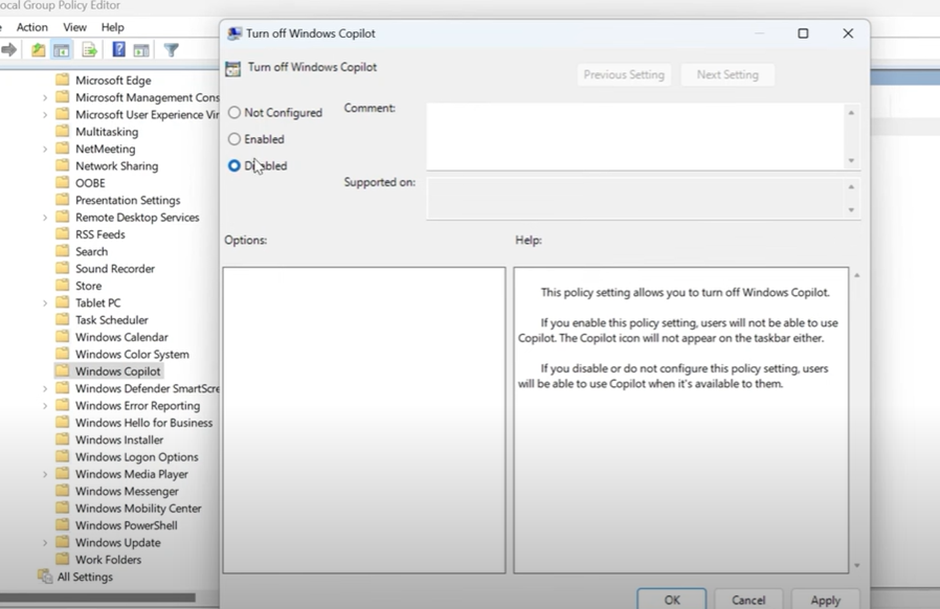Open Help using the blue question mark icon
Viewport: 940px width, 609px height.
[116, 49]
